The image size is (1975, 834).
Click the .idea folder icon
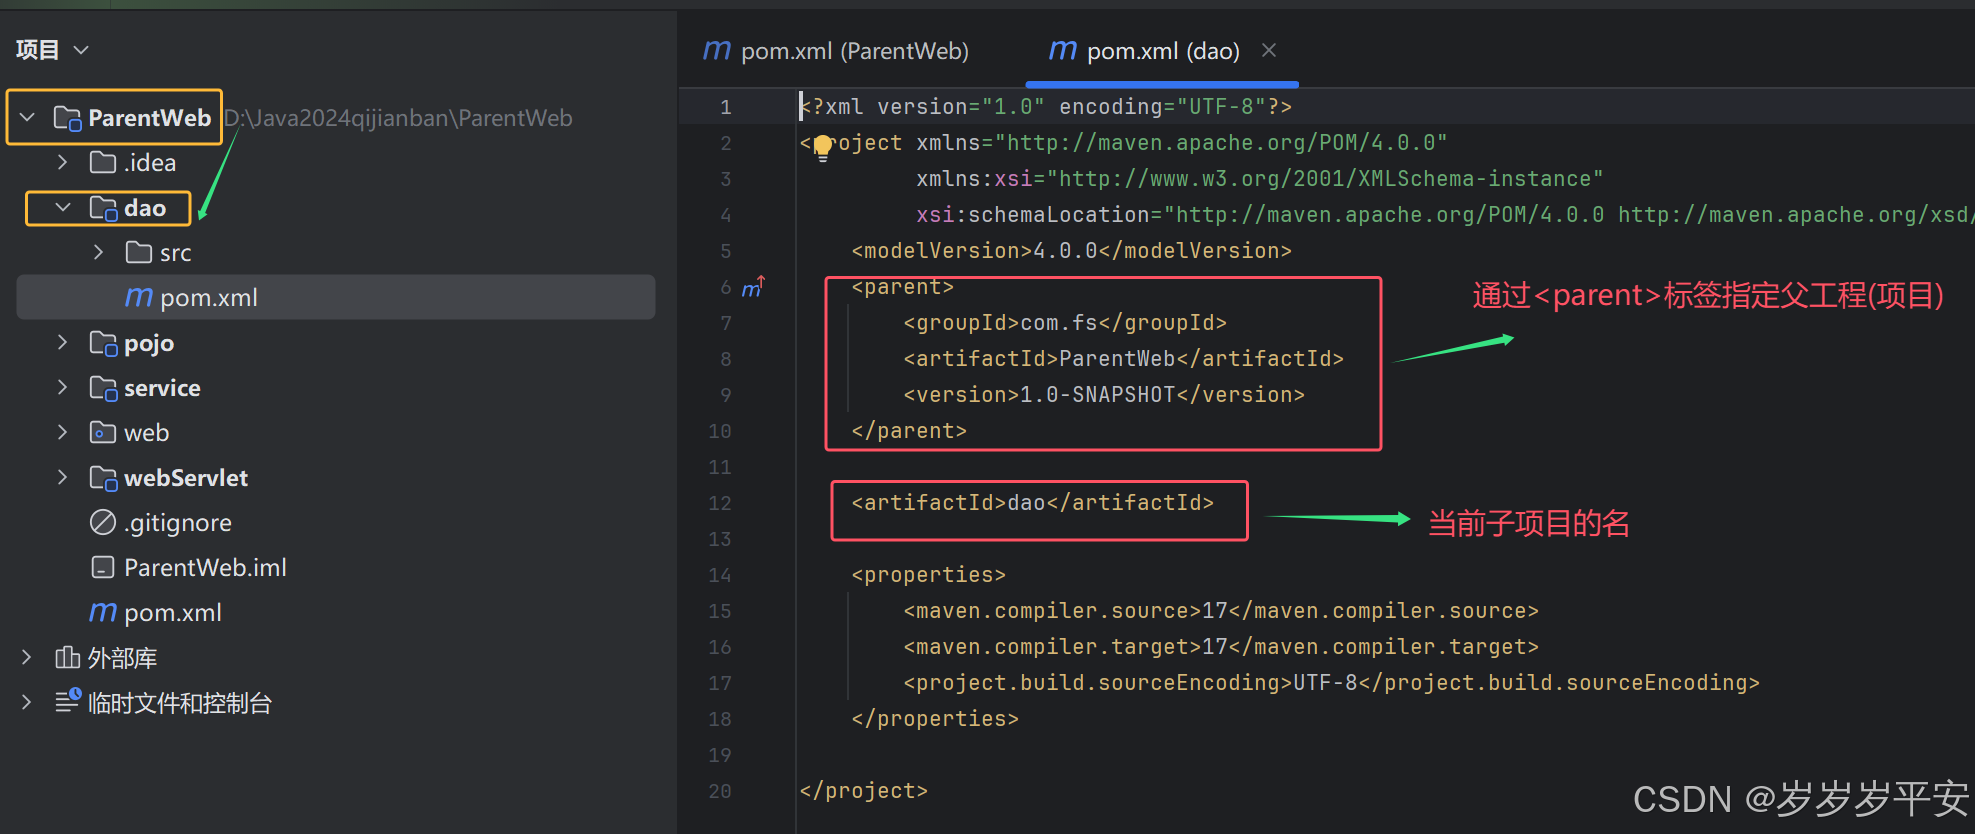103,162
